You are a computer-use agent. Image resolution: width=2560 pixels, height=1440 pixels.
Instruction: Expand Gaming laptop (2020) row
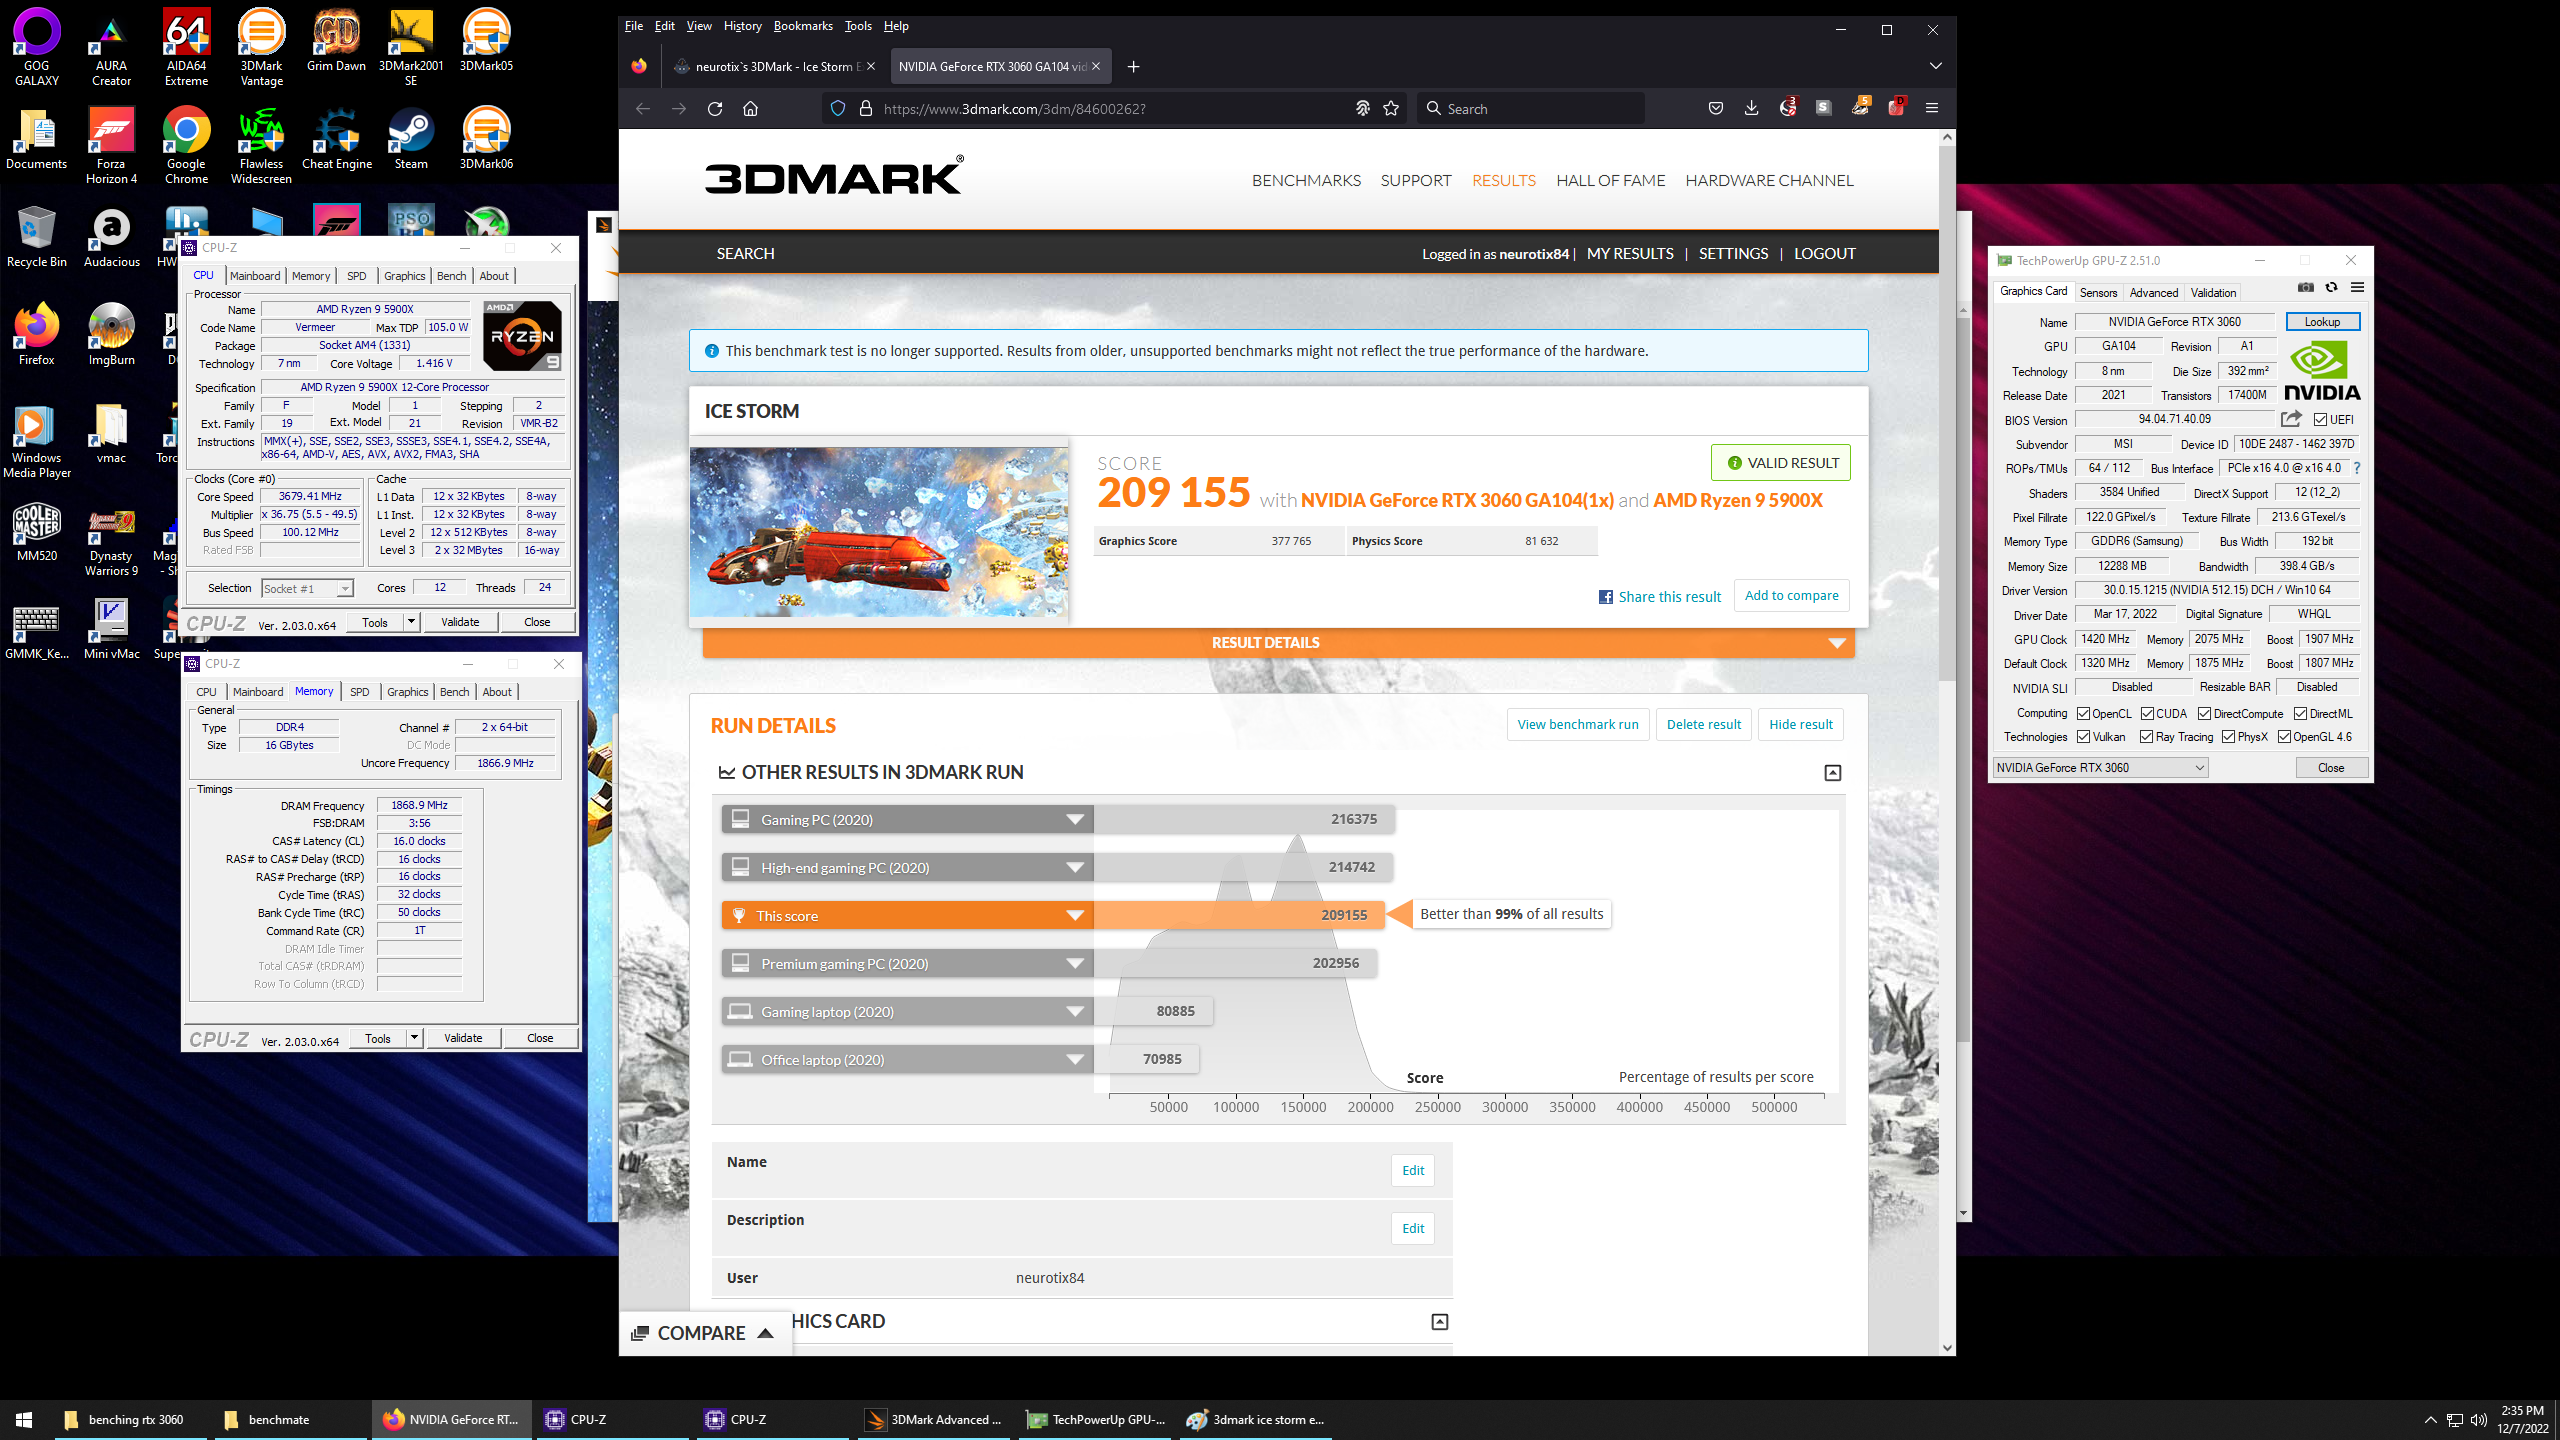click(1075, 1011)
